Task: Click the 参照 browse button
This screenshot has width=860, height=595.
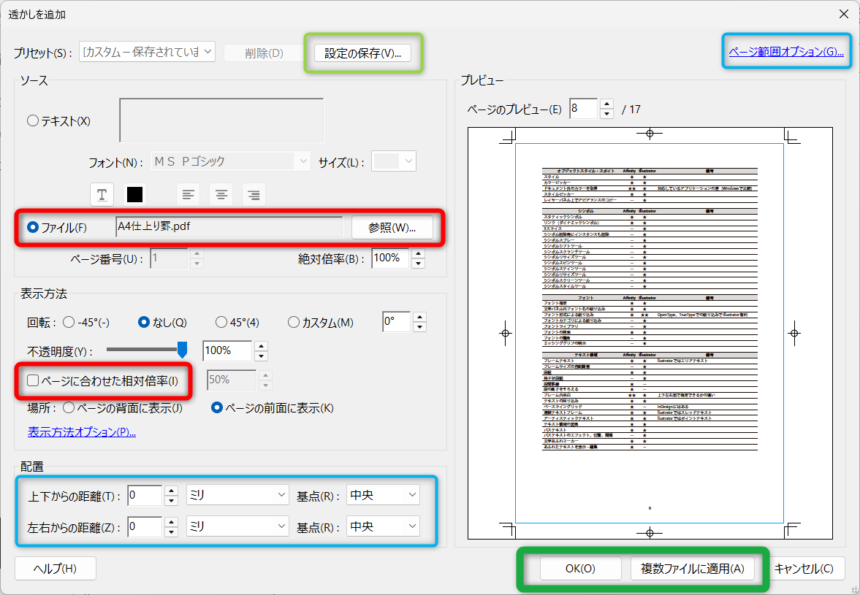Action: [390, 227]
